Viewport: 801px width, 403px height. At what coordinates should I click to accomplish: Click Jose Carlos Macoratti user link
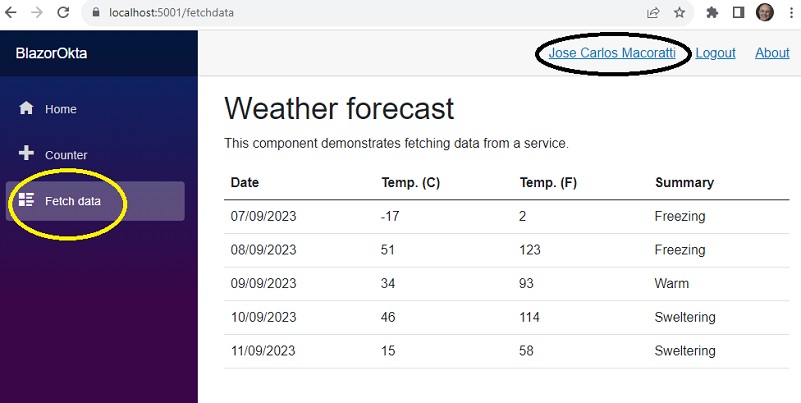(x=612, y=53)
